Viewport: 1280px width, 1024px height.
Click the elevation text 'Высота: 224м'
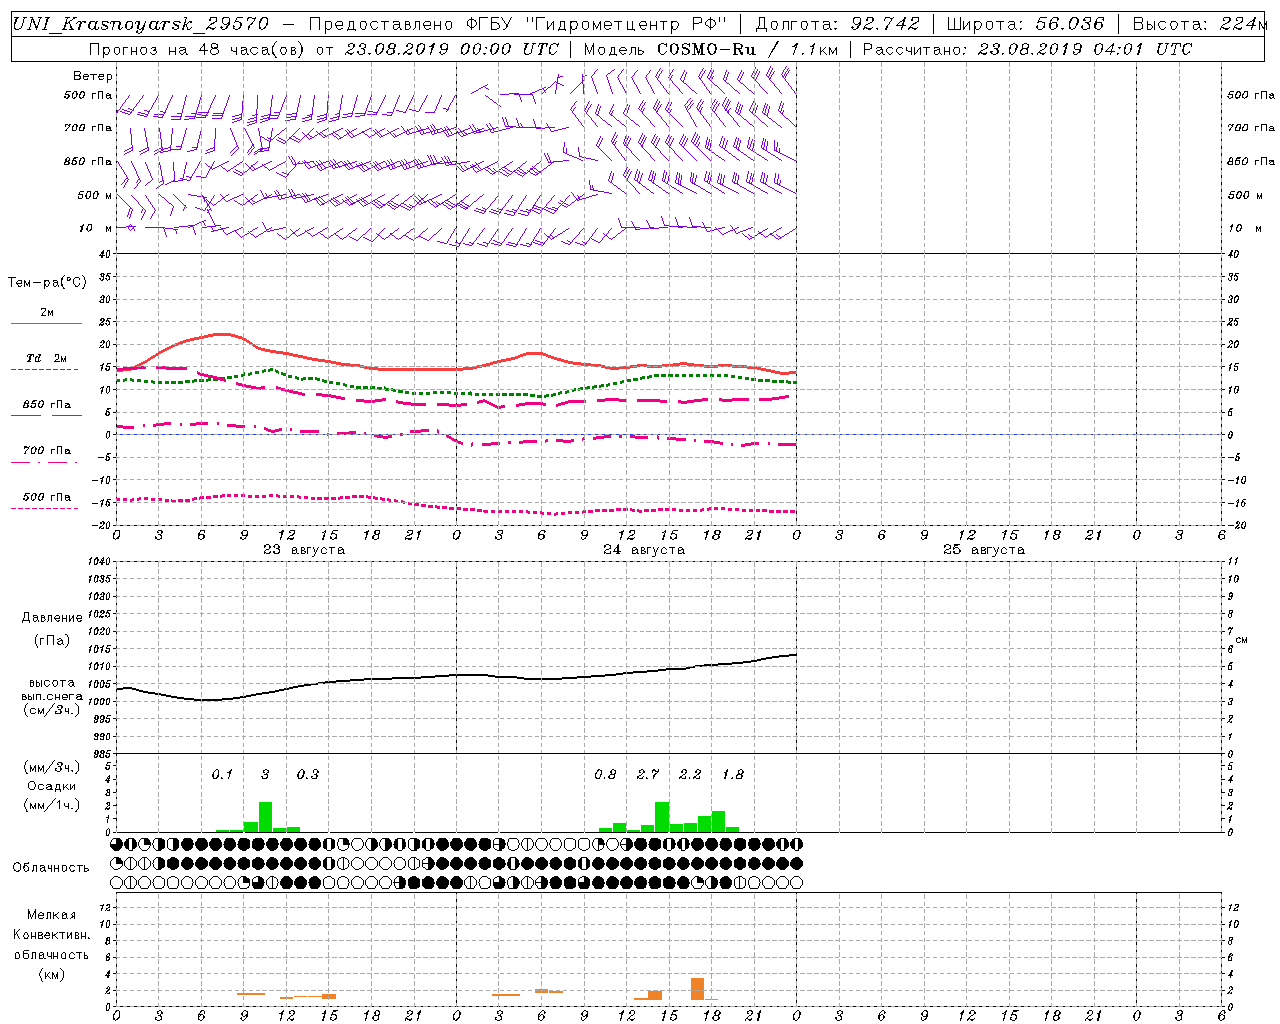[x=1201, y=24]
